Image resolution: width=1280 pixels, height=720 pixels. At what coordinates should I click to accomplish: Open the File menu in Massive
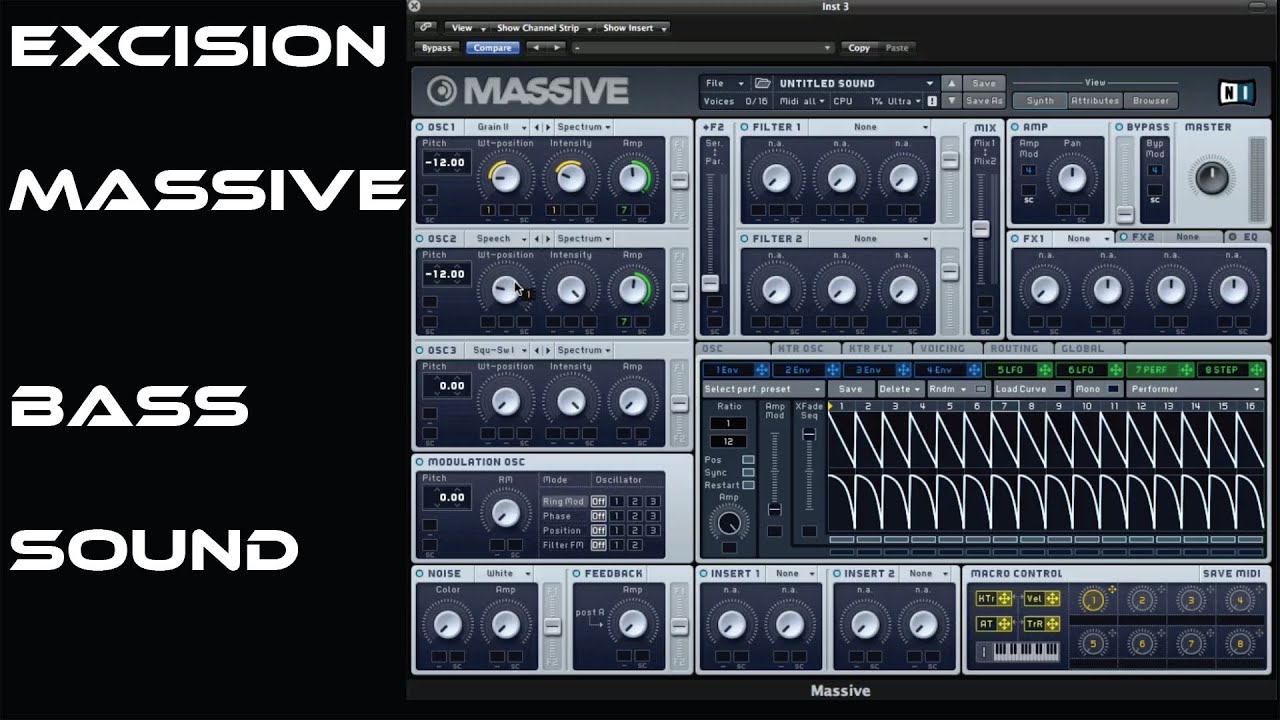[x=725, y=84]
